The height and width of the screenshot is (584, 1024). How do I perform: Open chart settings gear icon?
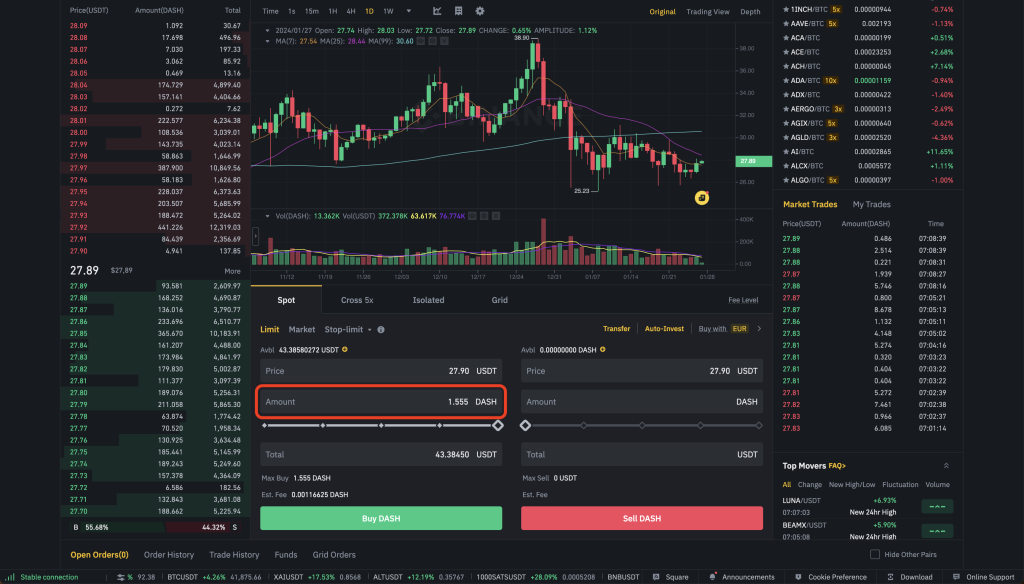(x=480, y=11)
